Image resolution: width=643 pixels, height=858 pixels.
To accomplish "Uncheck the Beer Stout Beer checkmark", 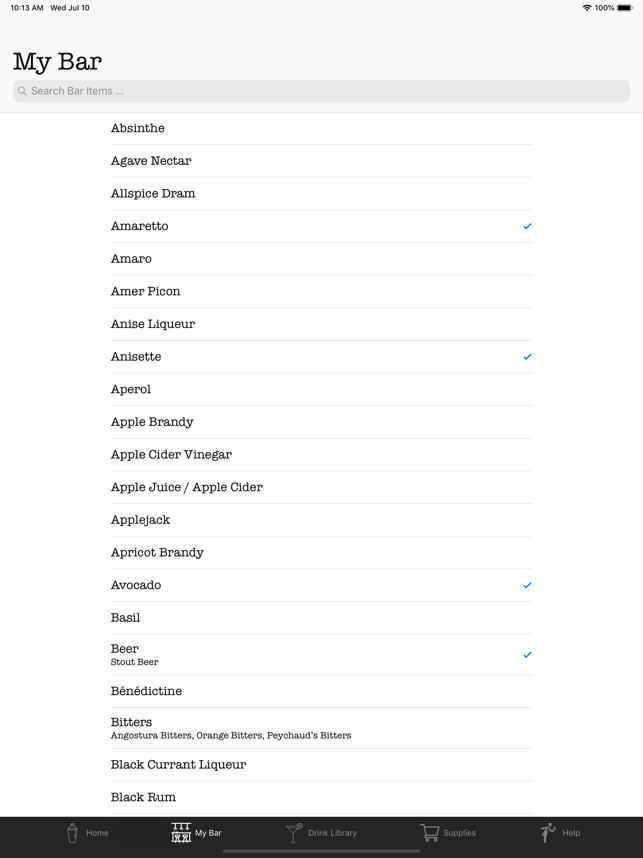I will [x=527, y=654].
